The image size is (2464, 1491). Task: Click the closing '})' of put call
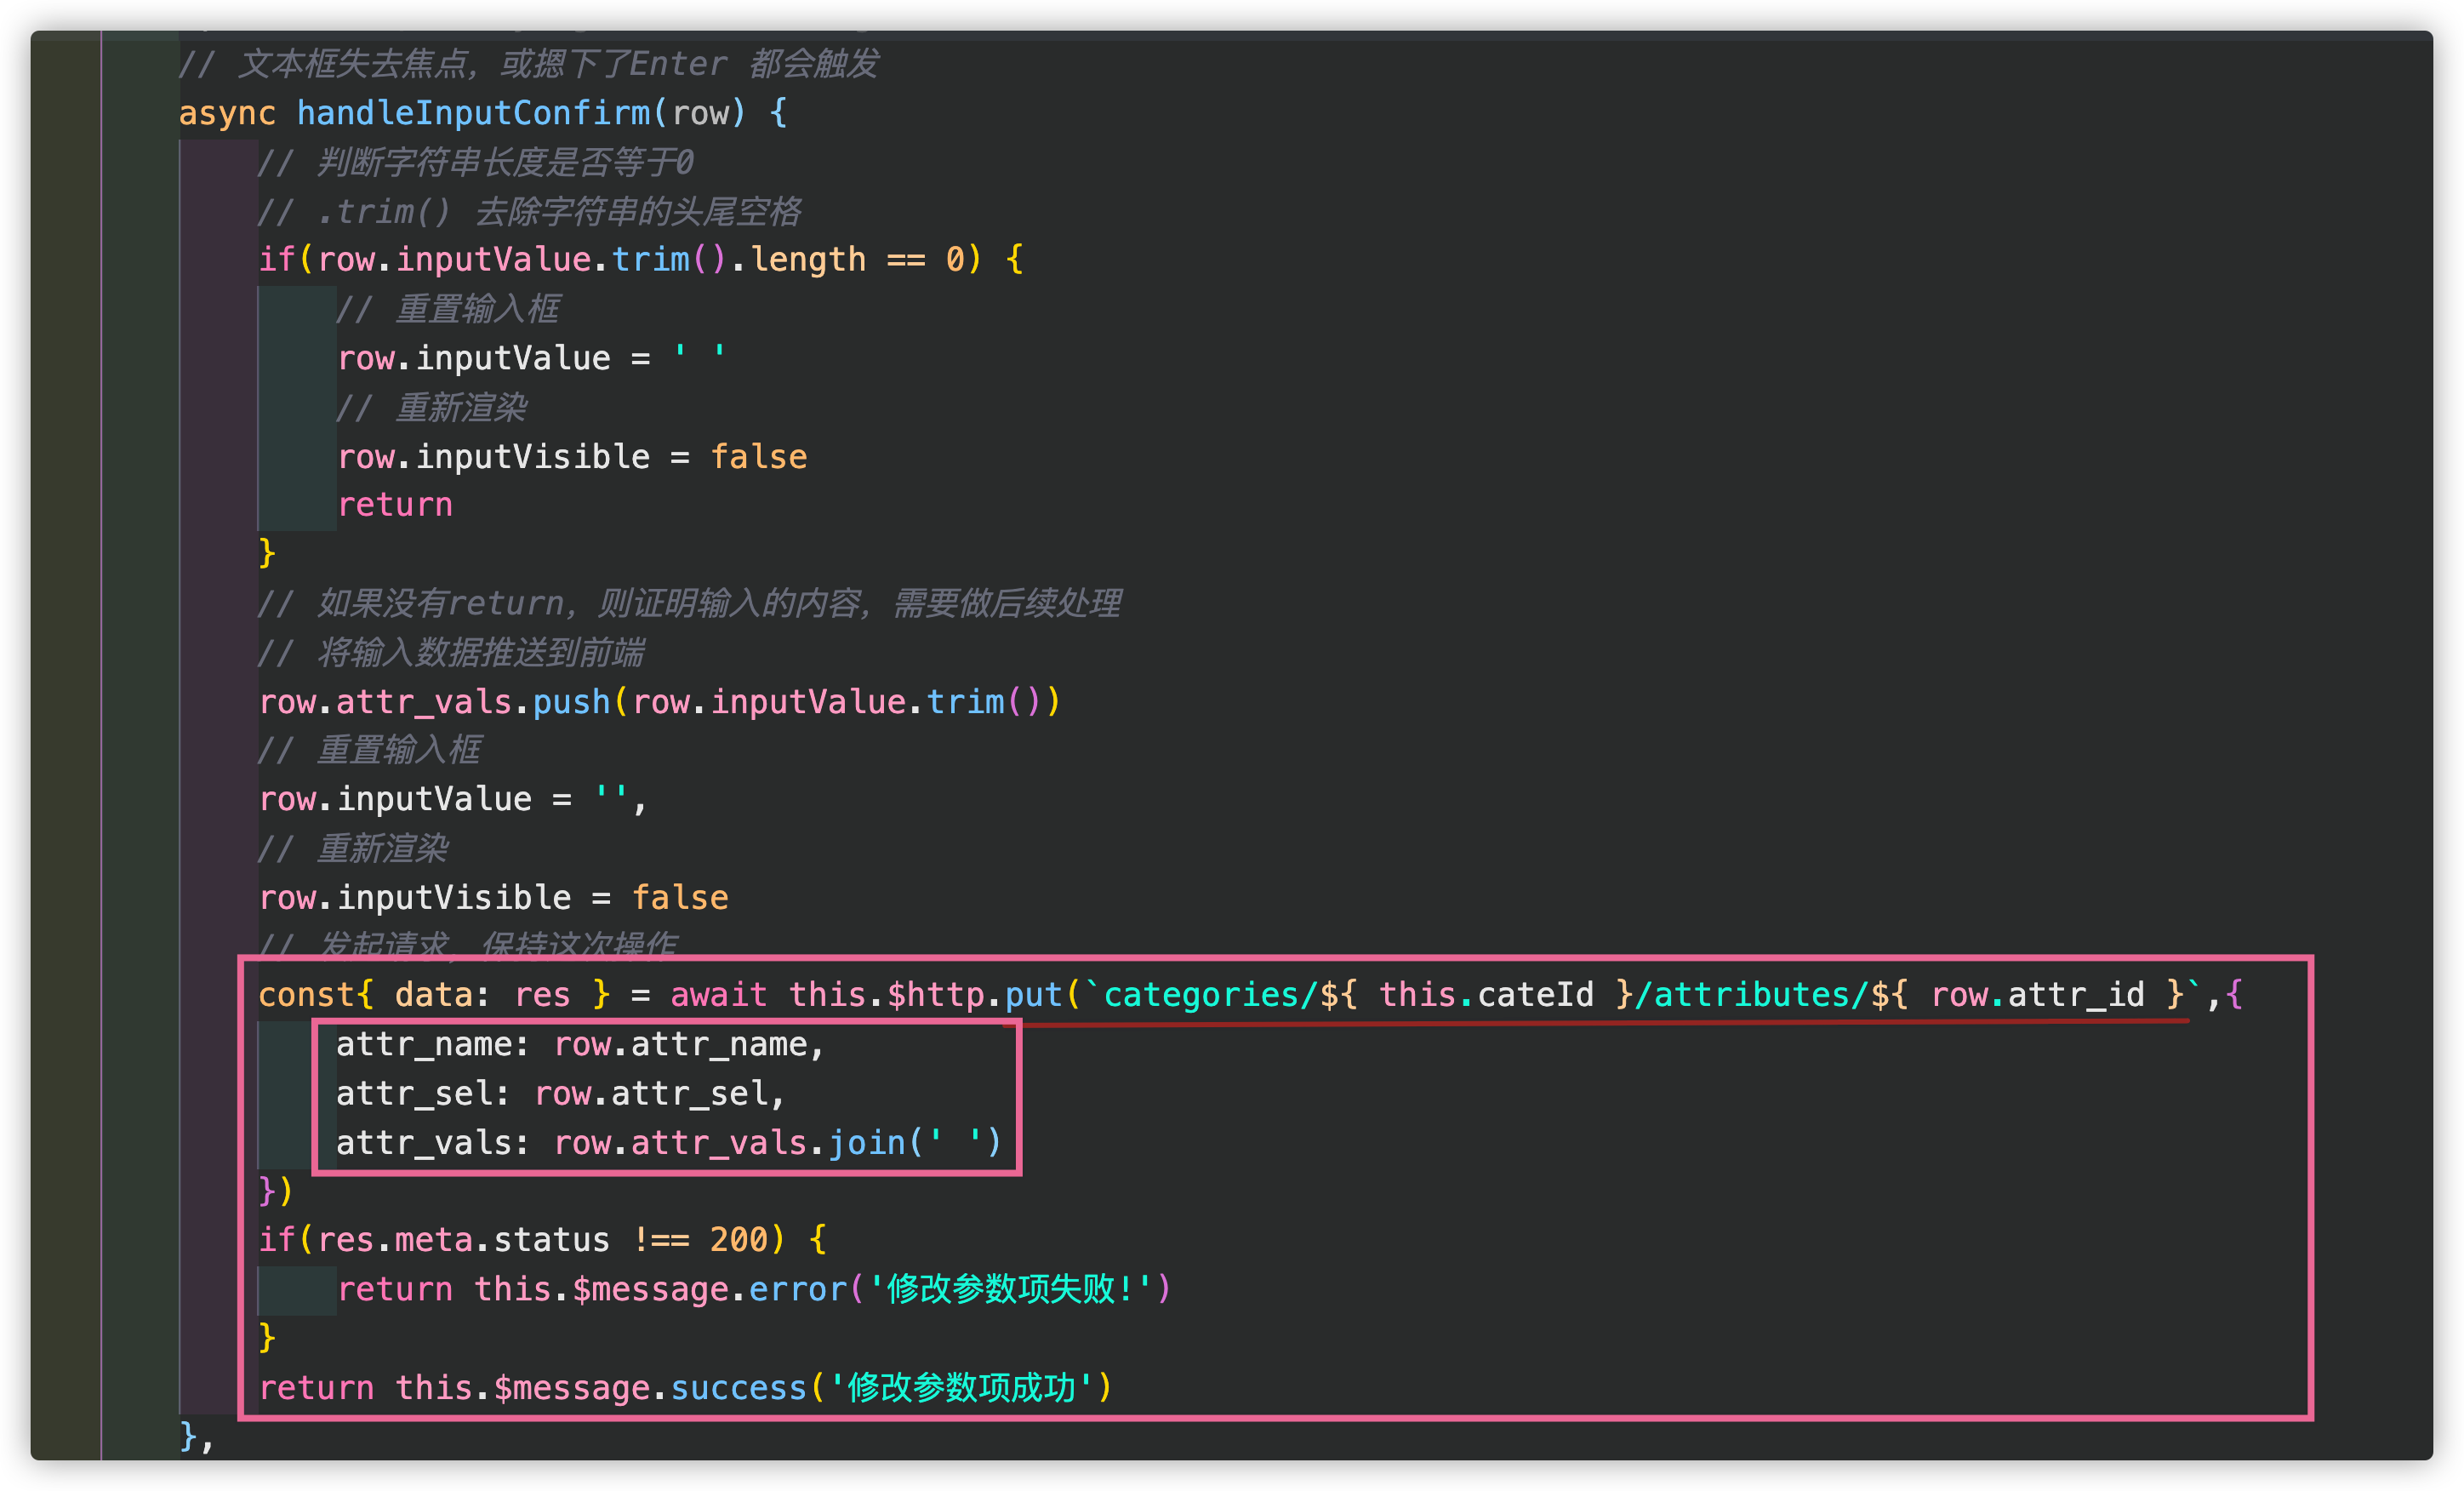(276, 1191)
